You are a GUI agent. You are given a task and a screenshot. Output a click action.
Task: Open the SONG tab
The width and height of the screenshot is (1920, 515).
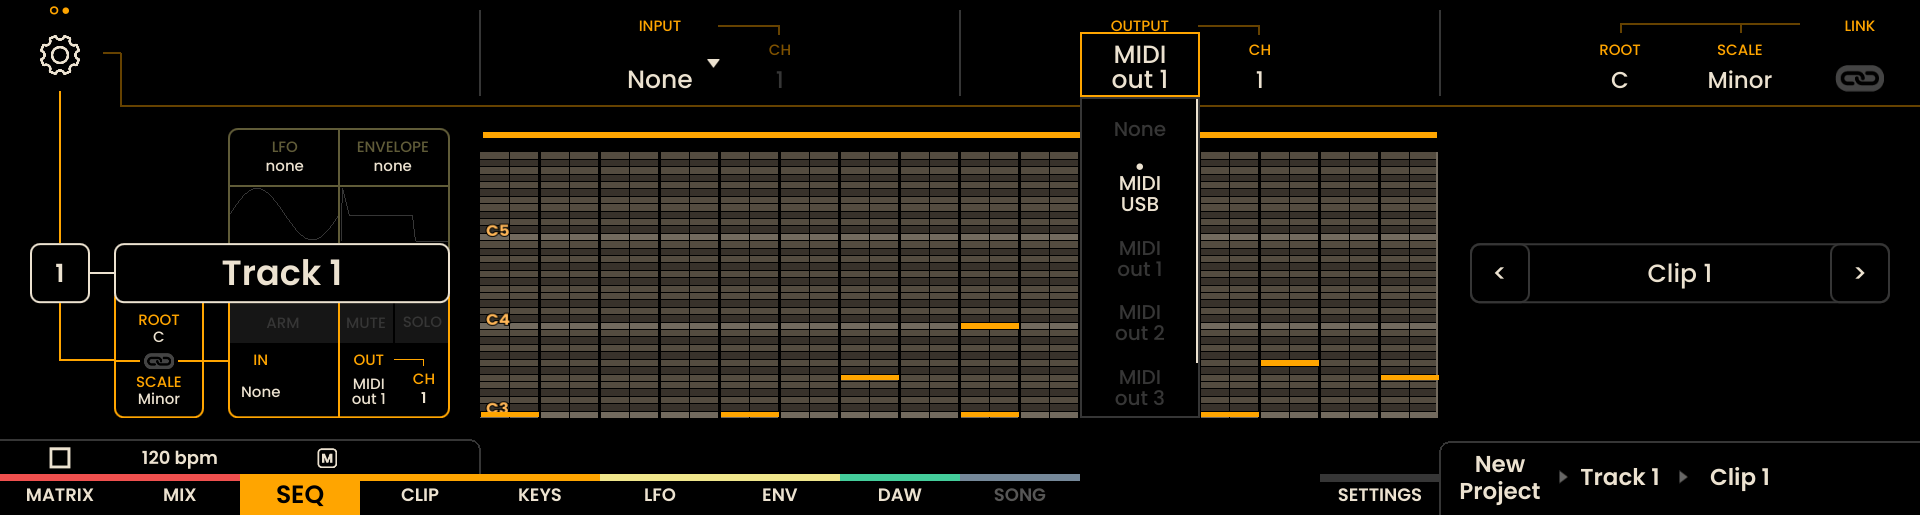click(x=1020, y=495)
